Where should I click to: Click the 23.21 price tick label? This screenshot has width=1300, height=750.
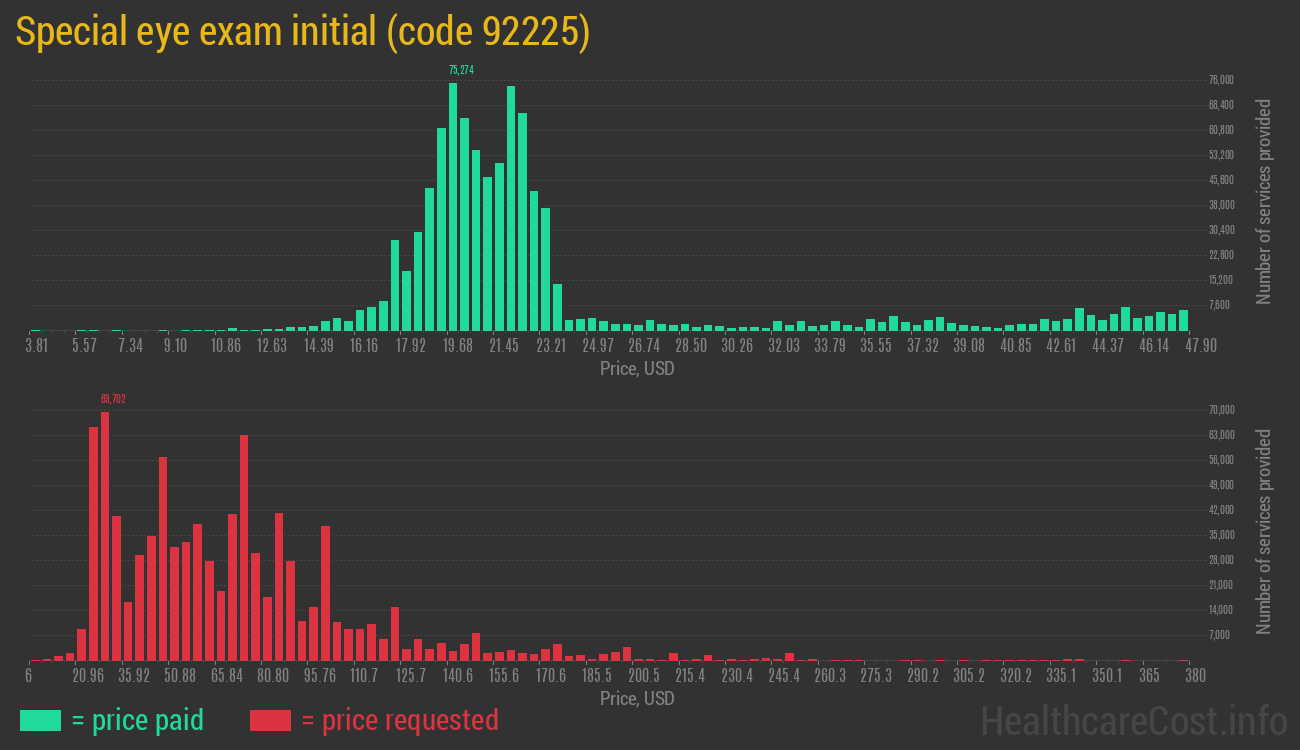(551, 346)
